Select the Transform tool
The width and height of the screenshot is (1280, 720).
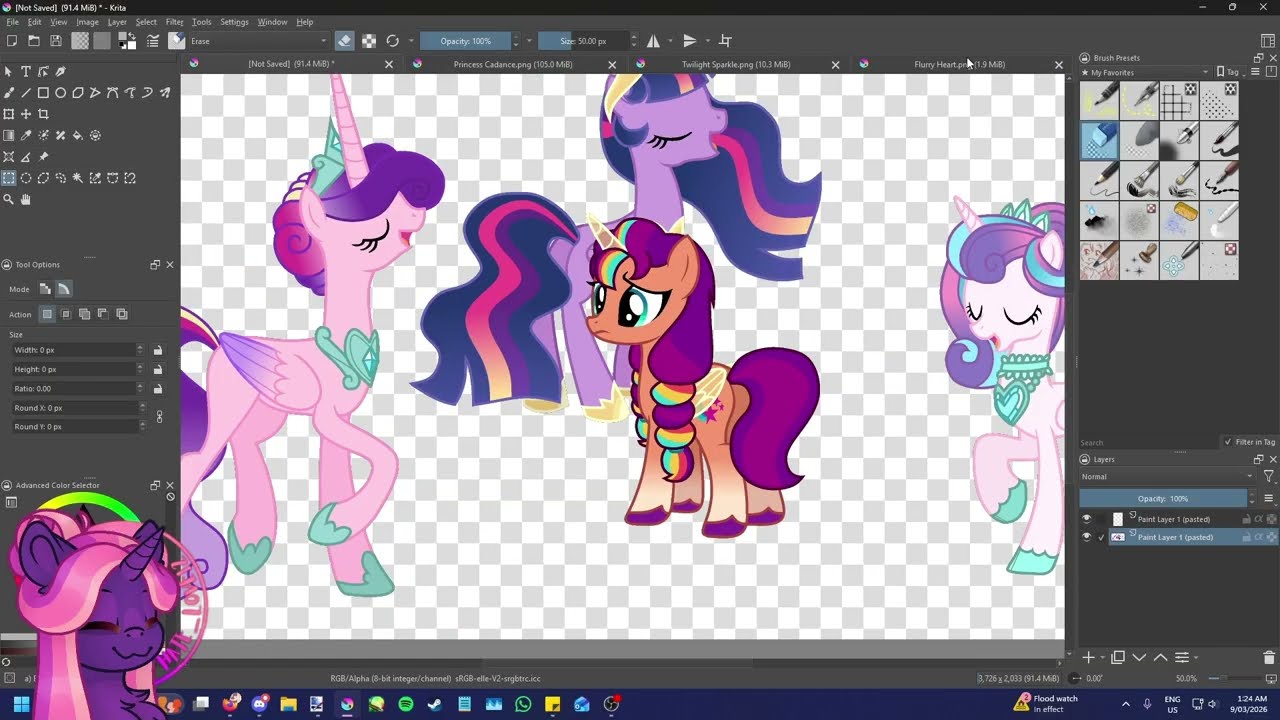tap(9, 114)
